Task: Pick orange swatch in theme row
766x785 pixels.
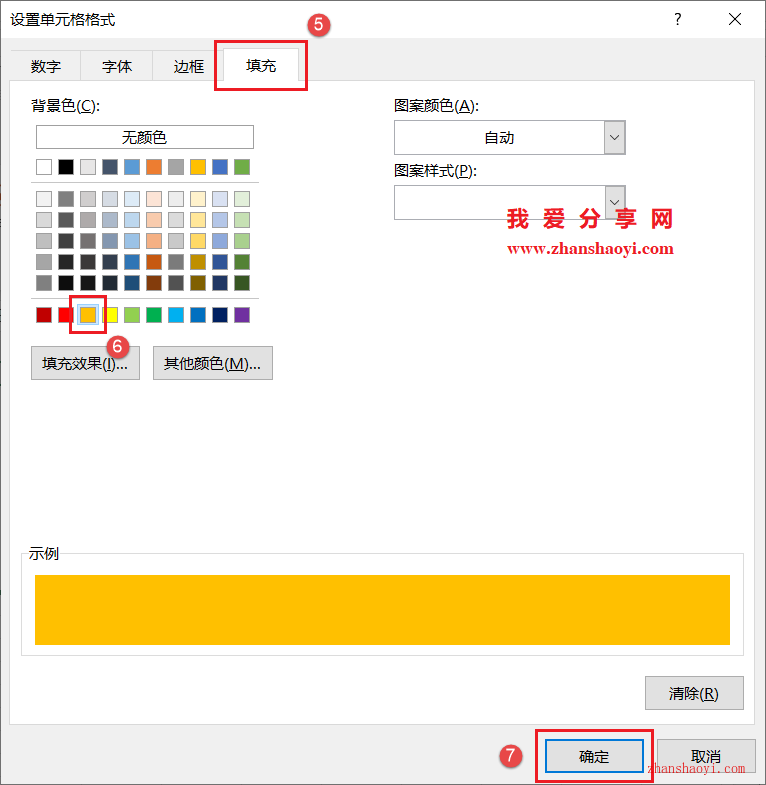Action: click(x=154, y=167)
